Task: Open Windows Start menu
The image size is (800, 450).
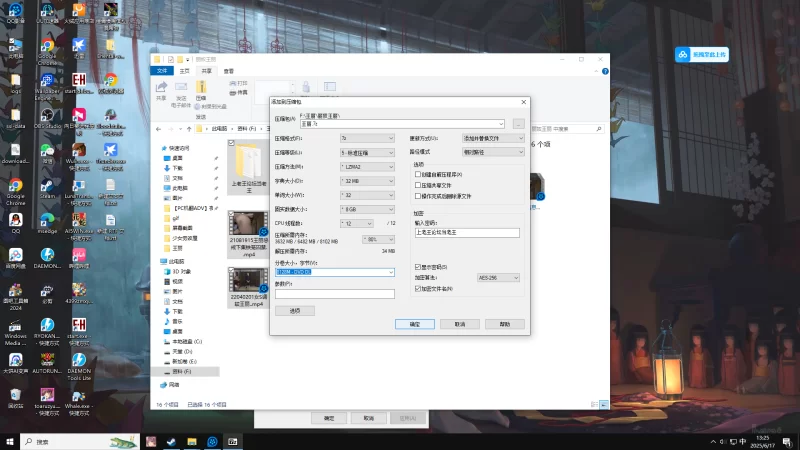Action: click(x=10, y=441)
